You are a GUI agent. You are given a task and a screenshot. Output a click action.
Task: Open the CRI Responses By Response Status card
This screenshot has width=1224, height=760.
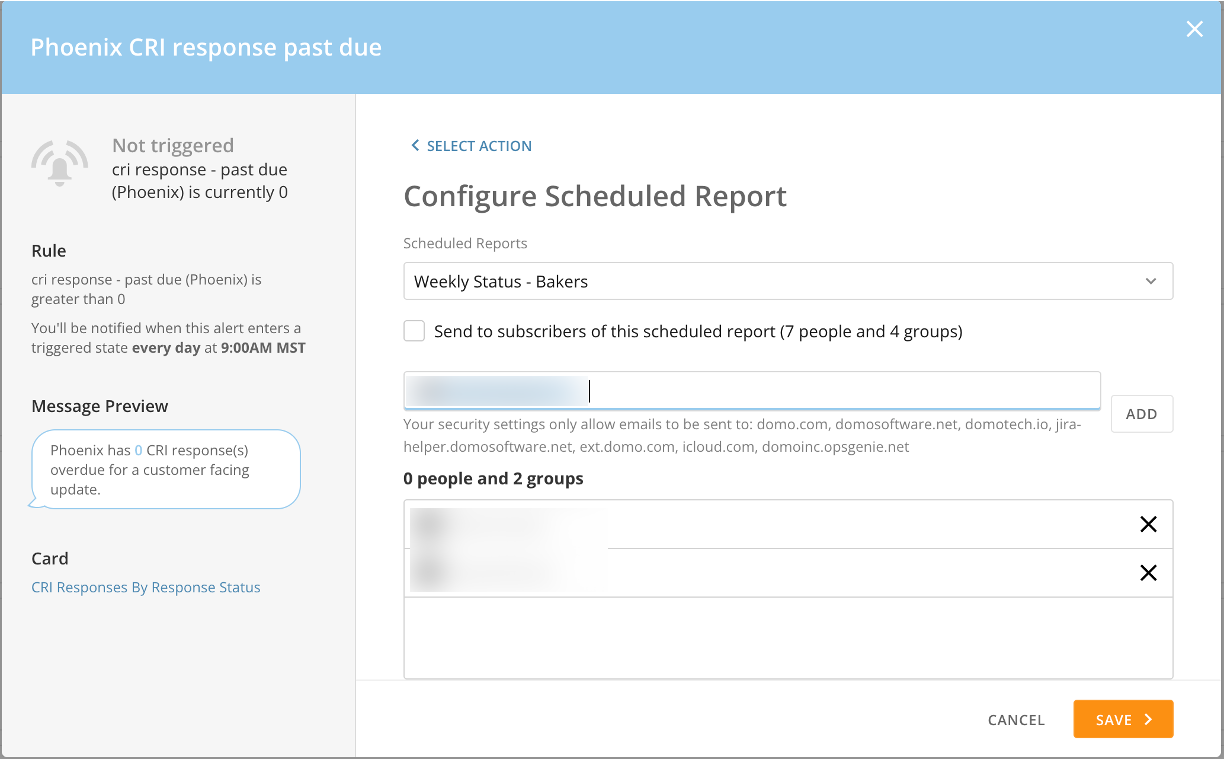pos(146,587)
